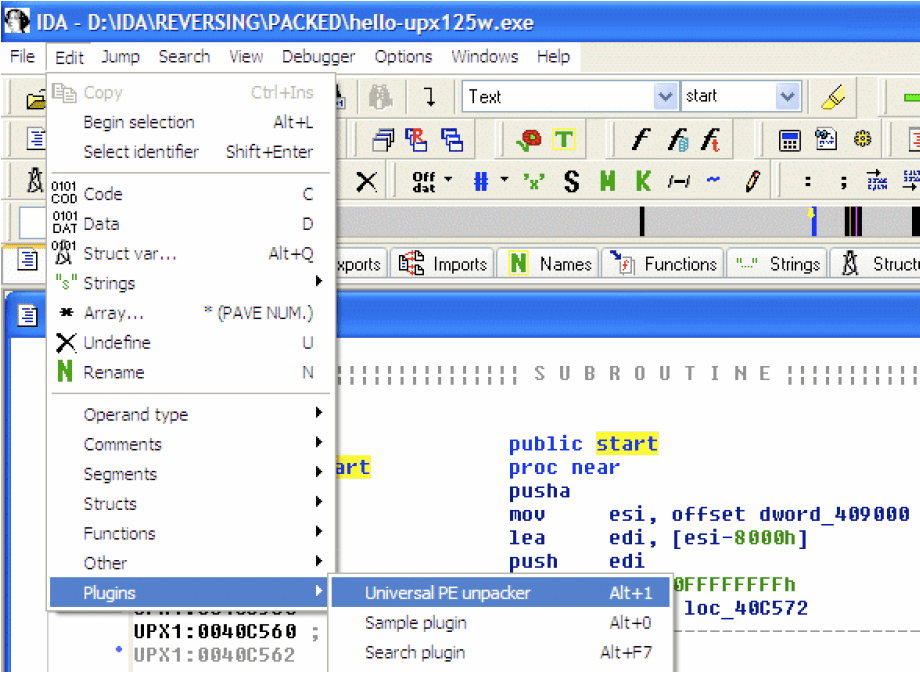Click the highlighter marker toolbar icon
The height and width of the screenshot is (674, 920).
833,96
